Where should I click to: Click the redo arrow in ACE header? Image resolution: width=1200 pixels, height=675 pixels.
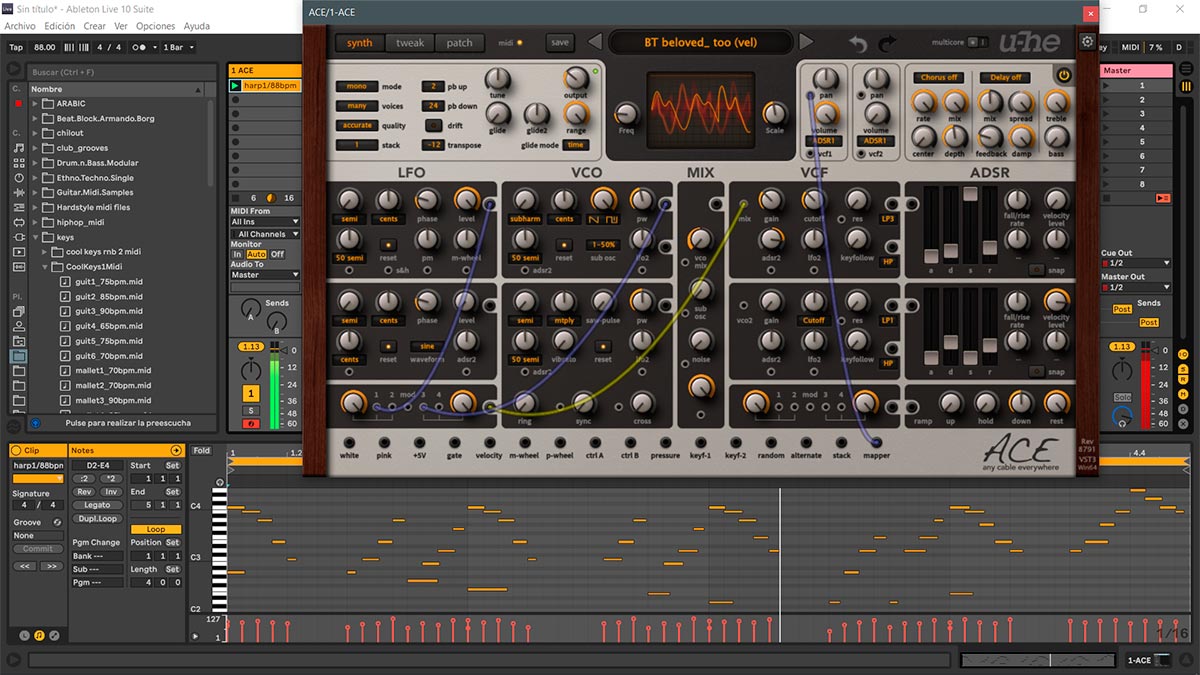pos(887,43)
